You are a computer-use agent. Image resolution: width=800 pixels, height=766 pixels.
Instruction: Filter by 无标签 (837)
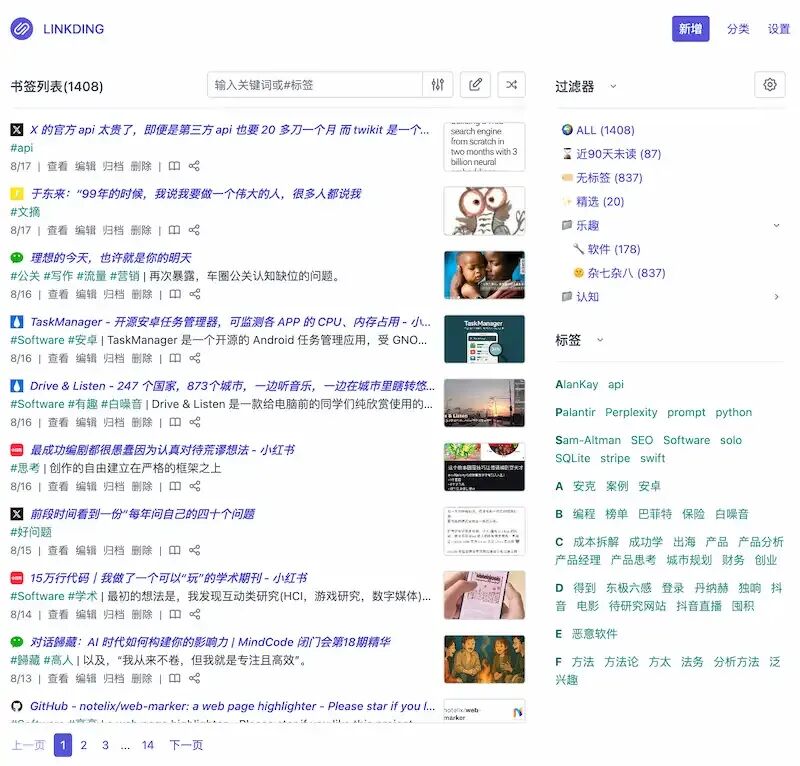(609, 178)
